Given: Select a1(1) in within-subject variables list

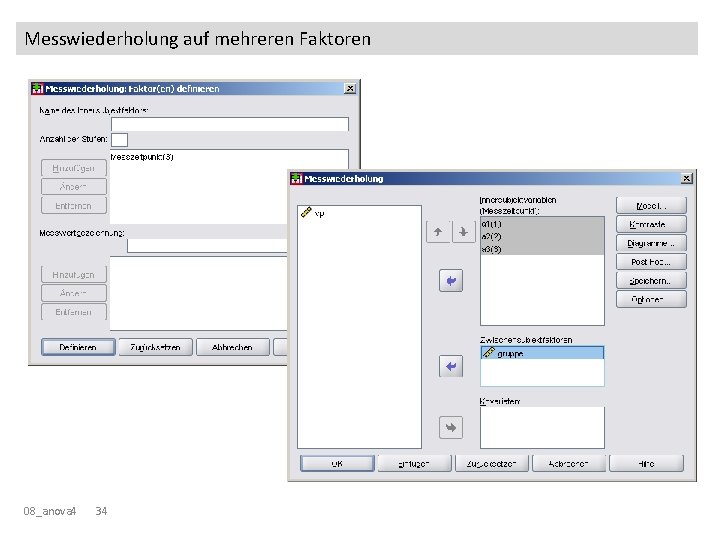Looking at the screenshot, I should (542, 224).
